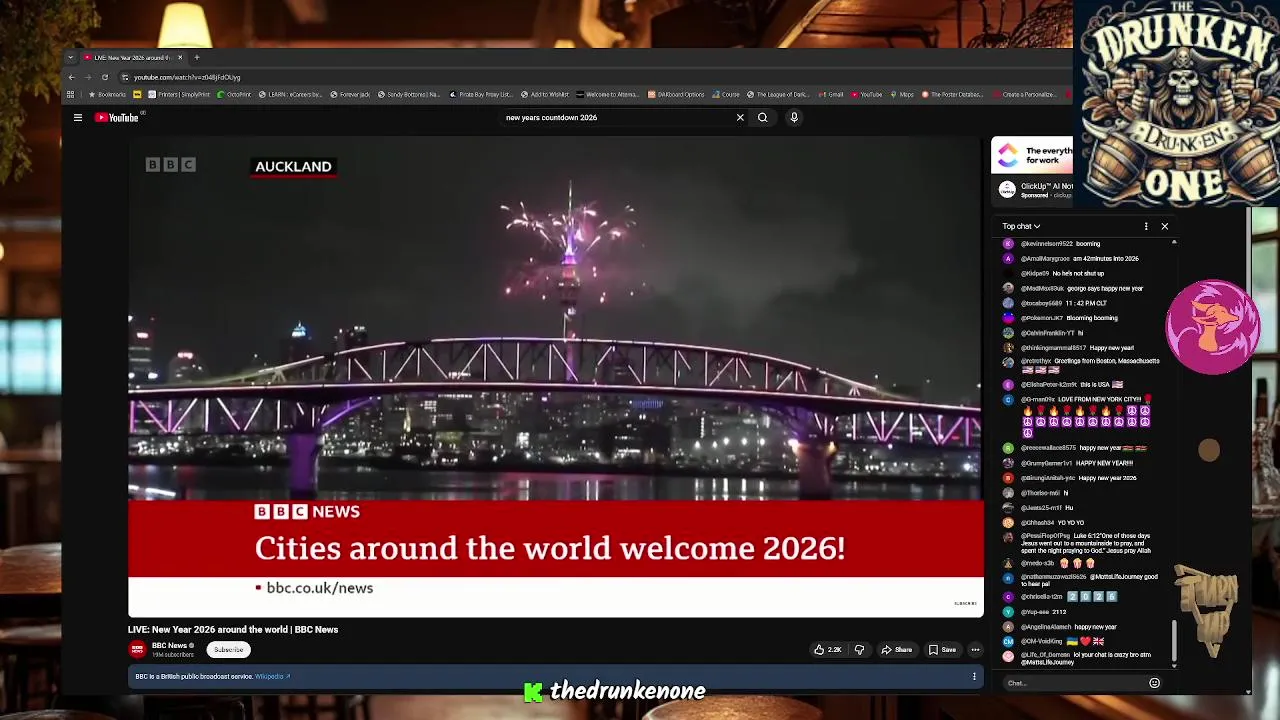
Task: Run search with magnifying glass icon
Action: (x=762, y=118)
